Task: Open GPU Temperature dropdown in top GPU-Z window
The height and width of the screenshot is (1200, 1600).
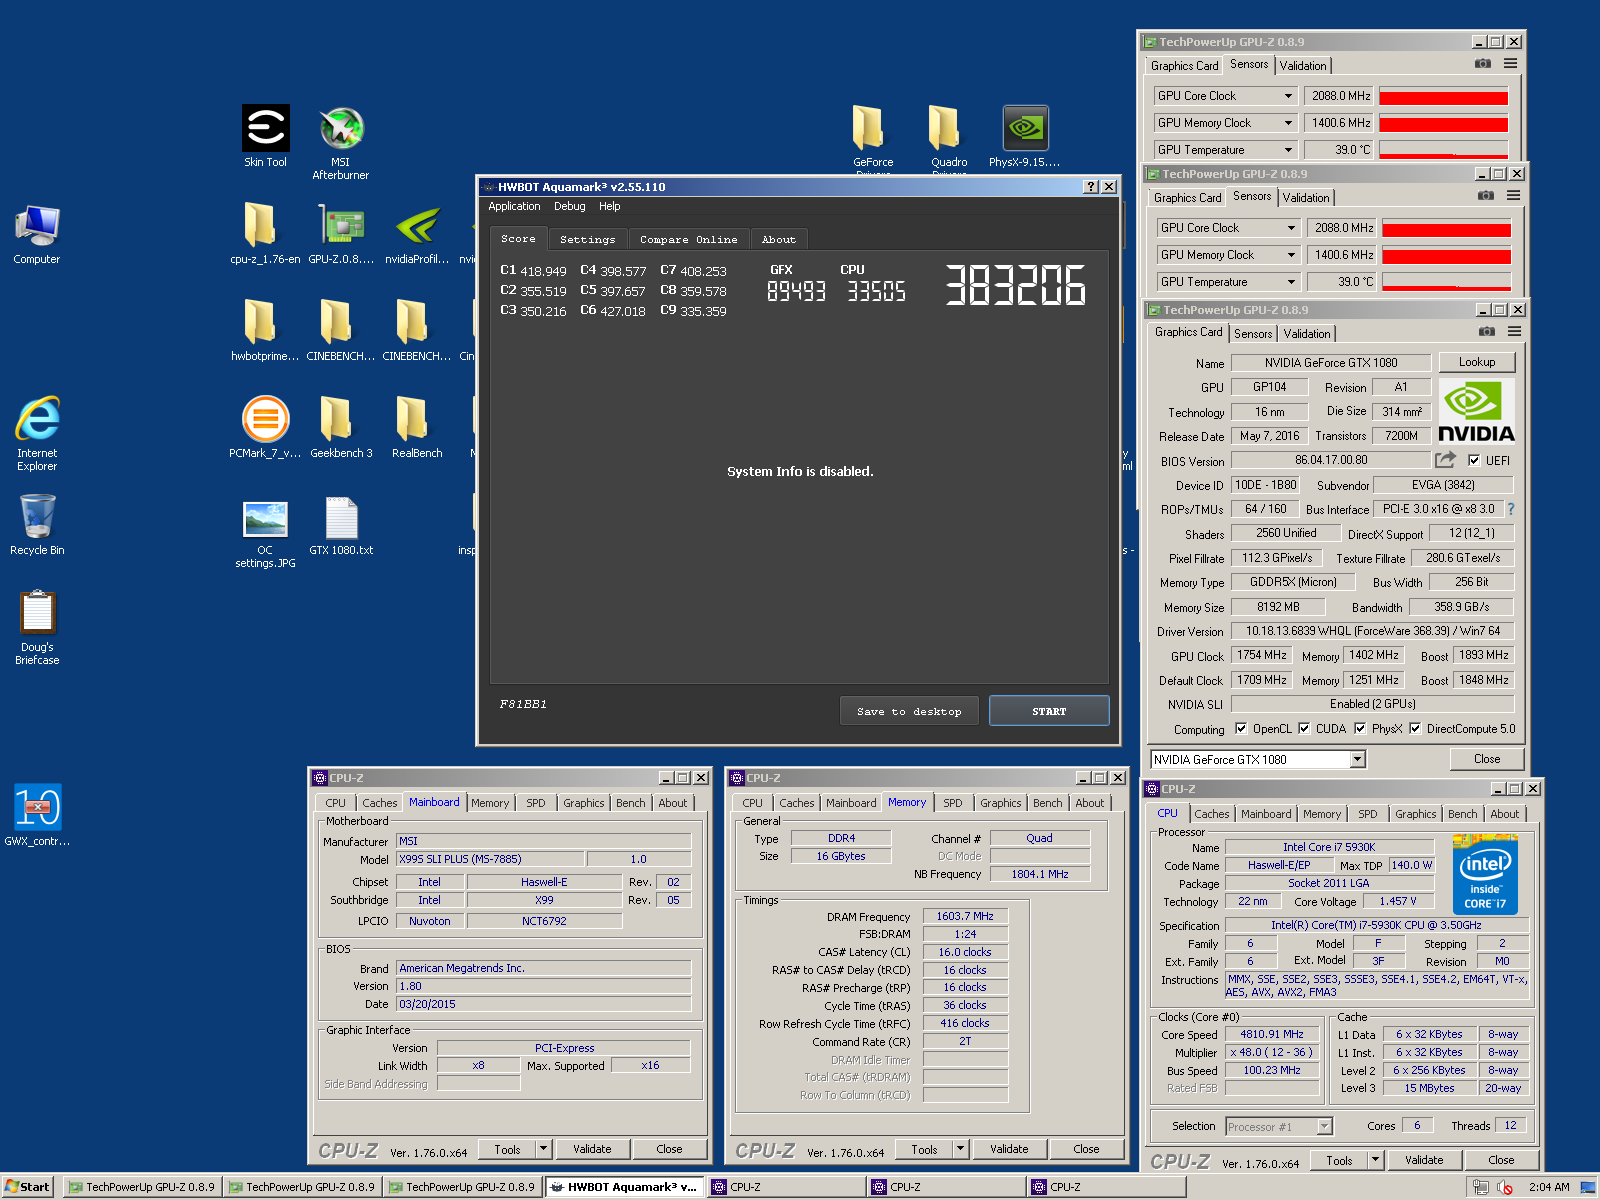Action: pyautogui.click(x=1289, y=150)
